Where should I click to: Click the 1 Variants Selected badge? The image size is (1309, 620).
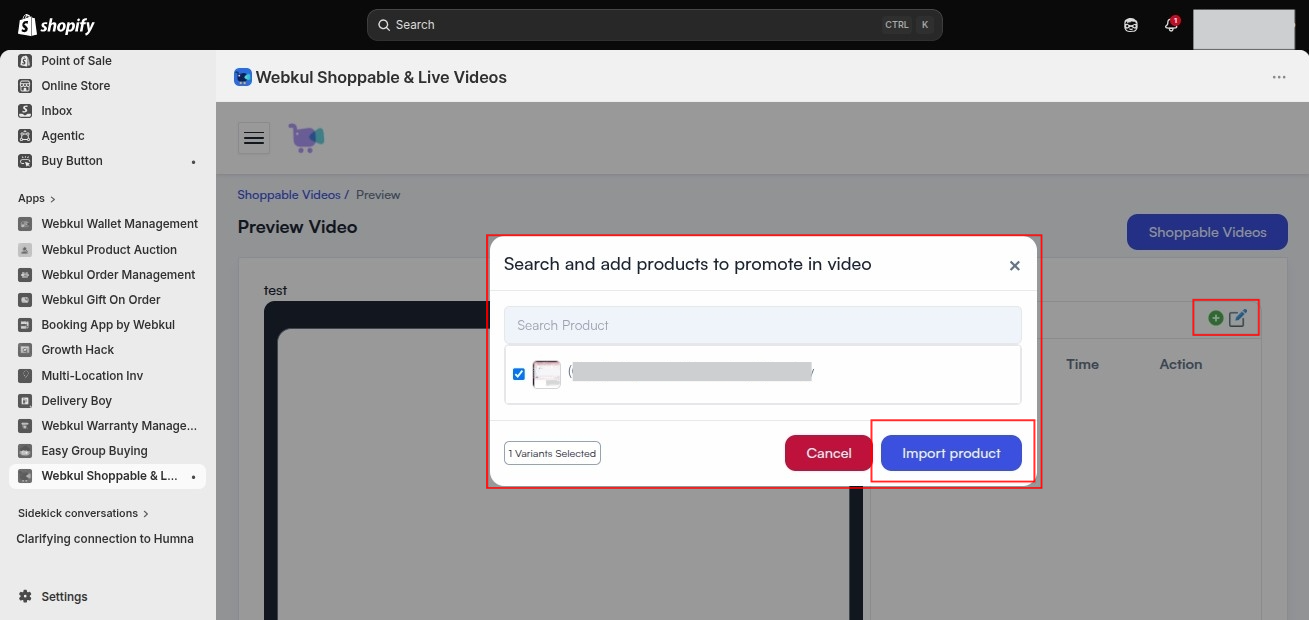pyautogui.click(x=552, y=453)
